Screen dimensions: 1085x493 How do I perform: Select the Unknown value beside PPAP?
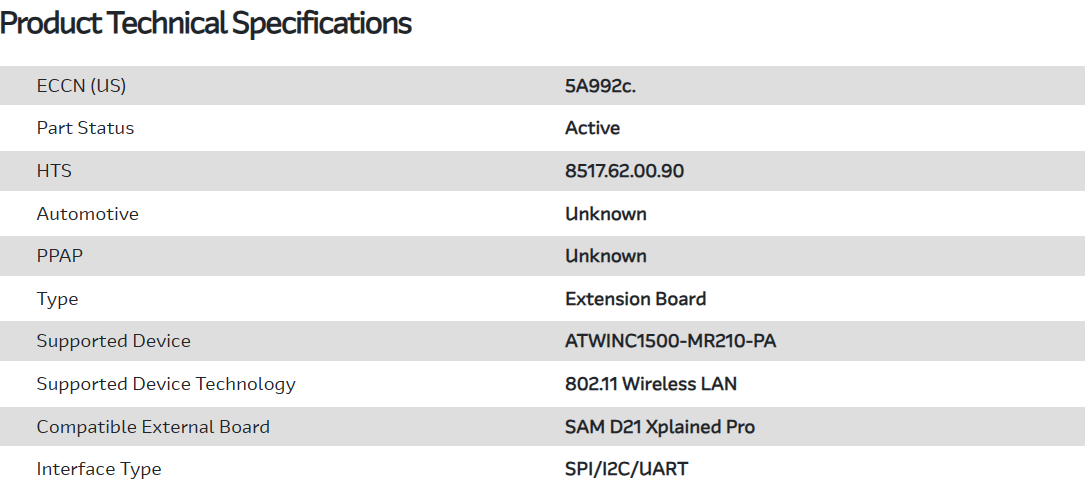[605, 256]
